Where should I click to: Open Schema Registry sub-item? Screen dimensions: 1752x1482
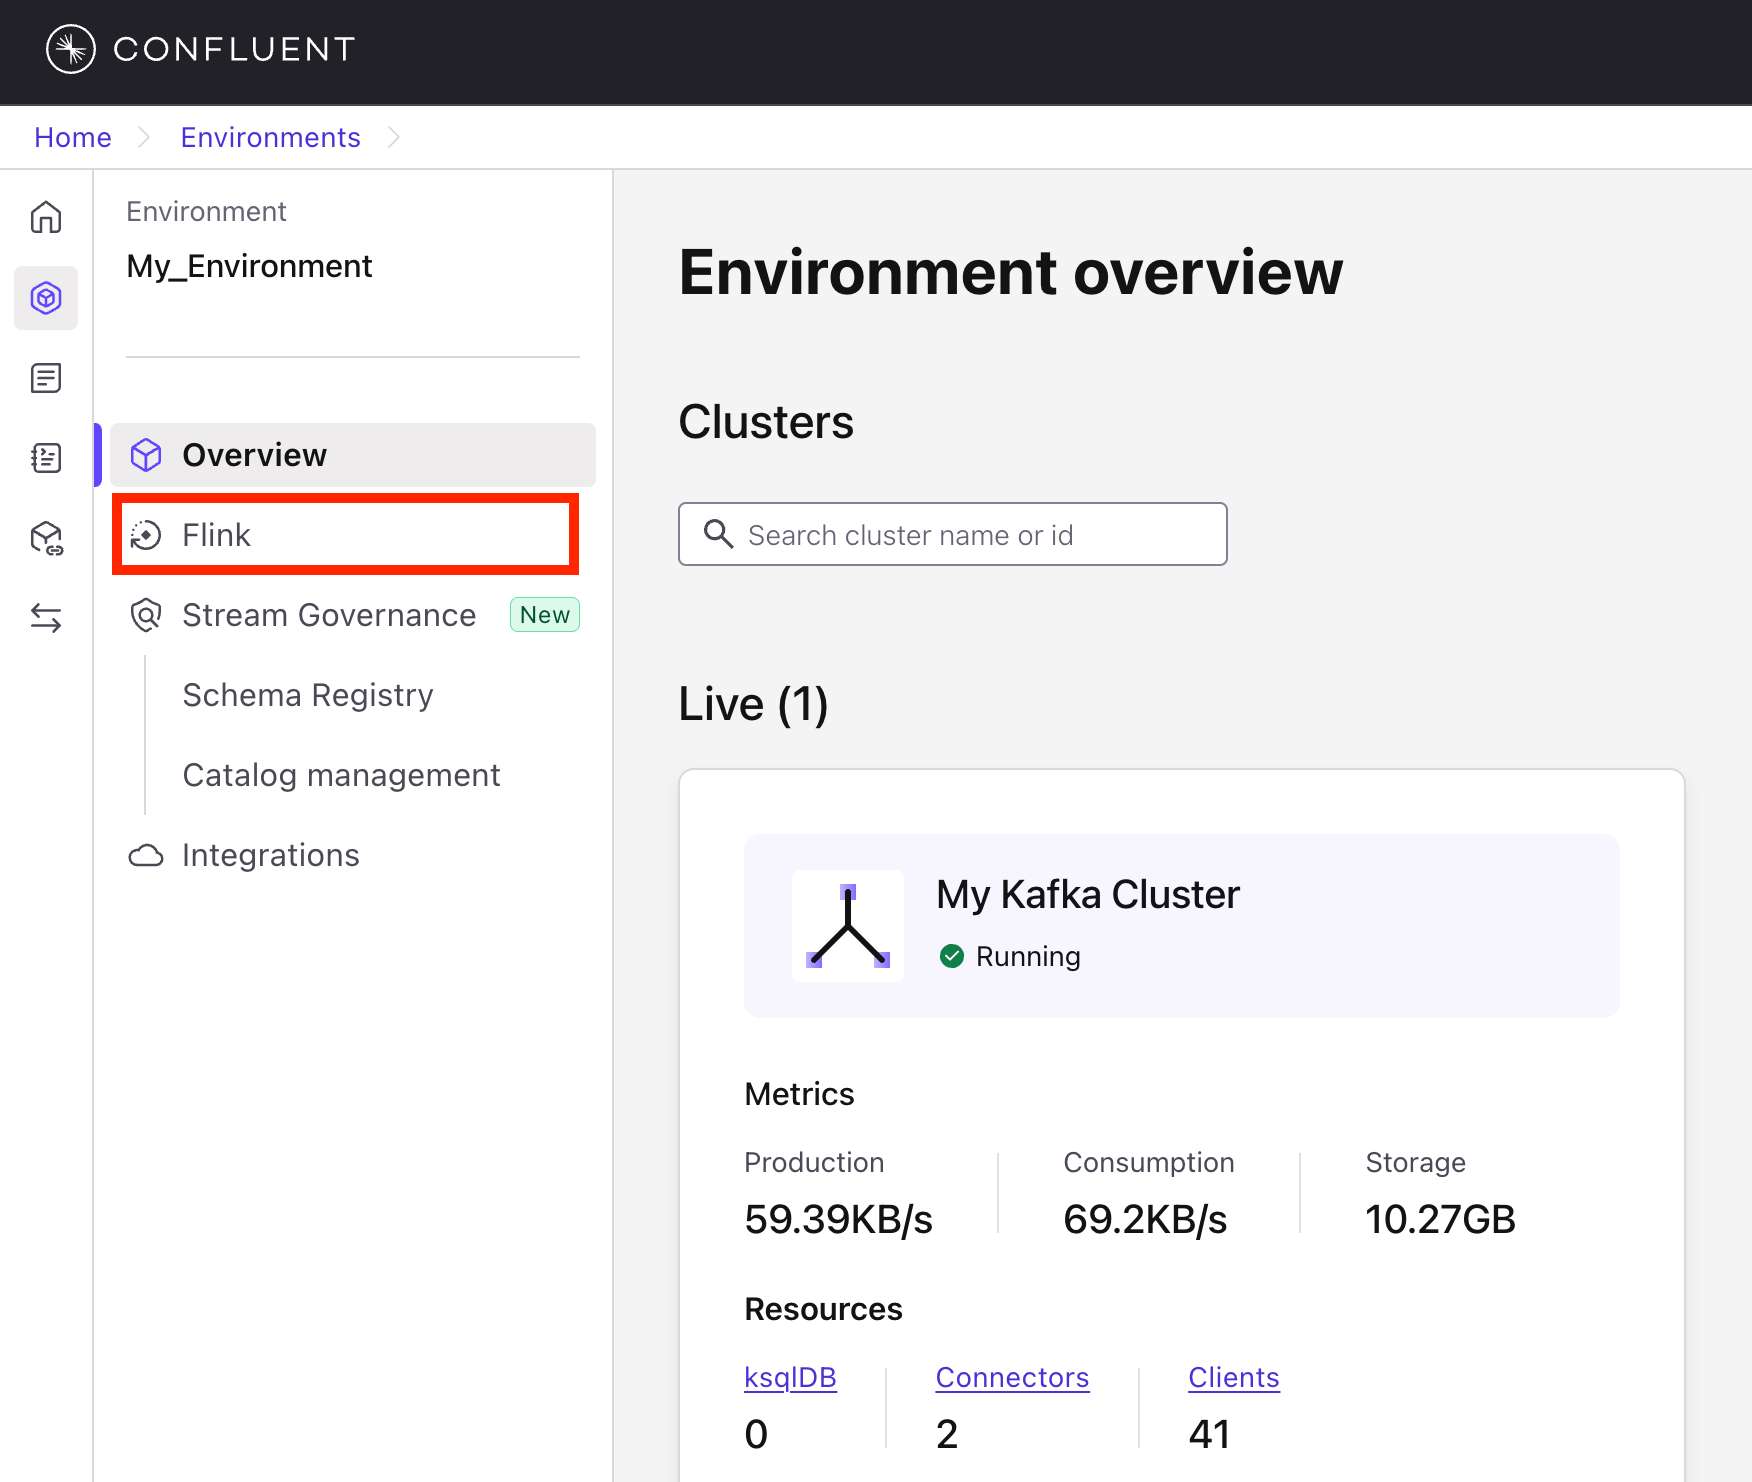pos(308,695)
